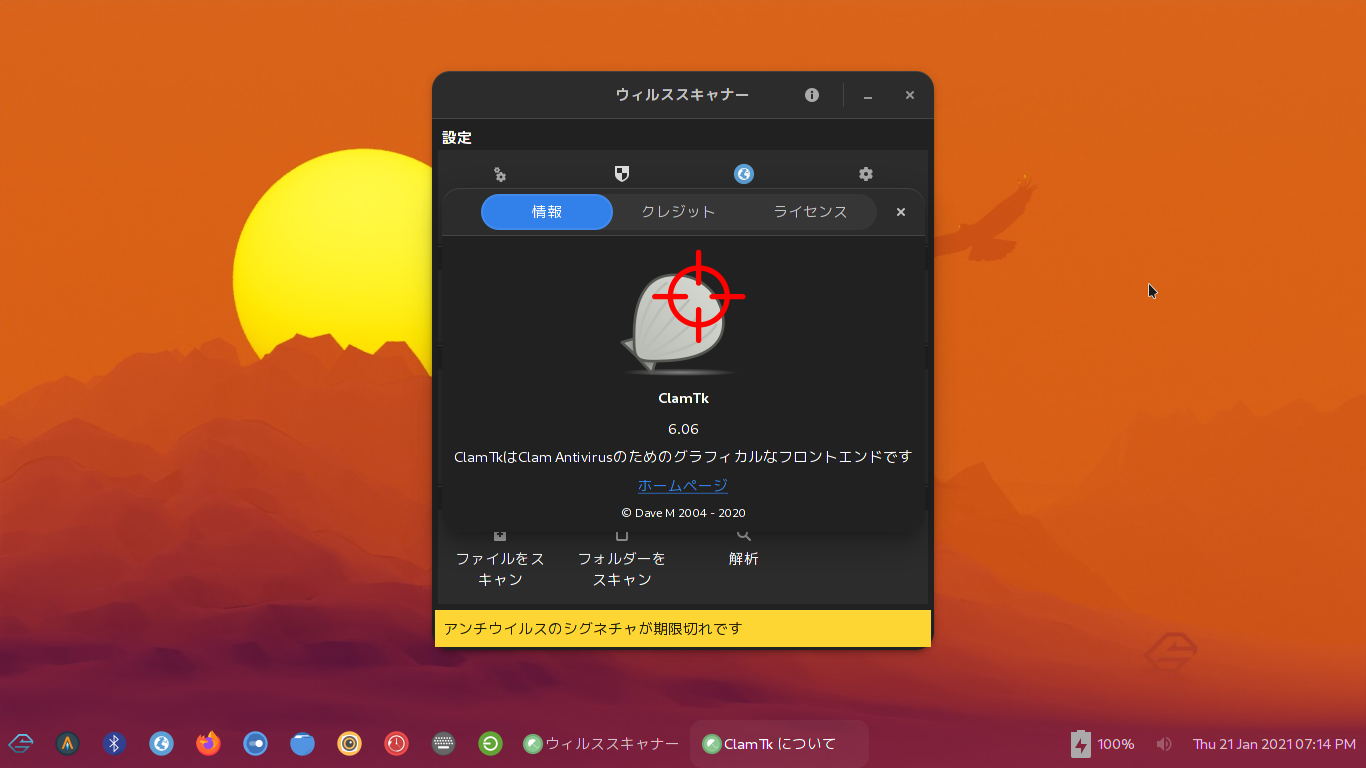The image size is (1366, 768).
Task: Click the version number 6.06
Action: (x=683, y=429)
